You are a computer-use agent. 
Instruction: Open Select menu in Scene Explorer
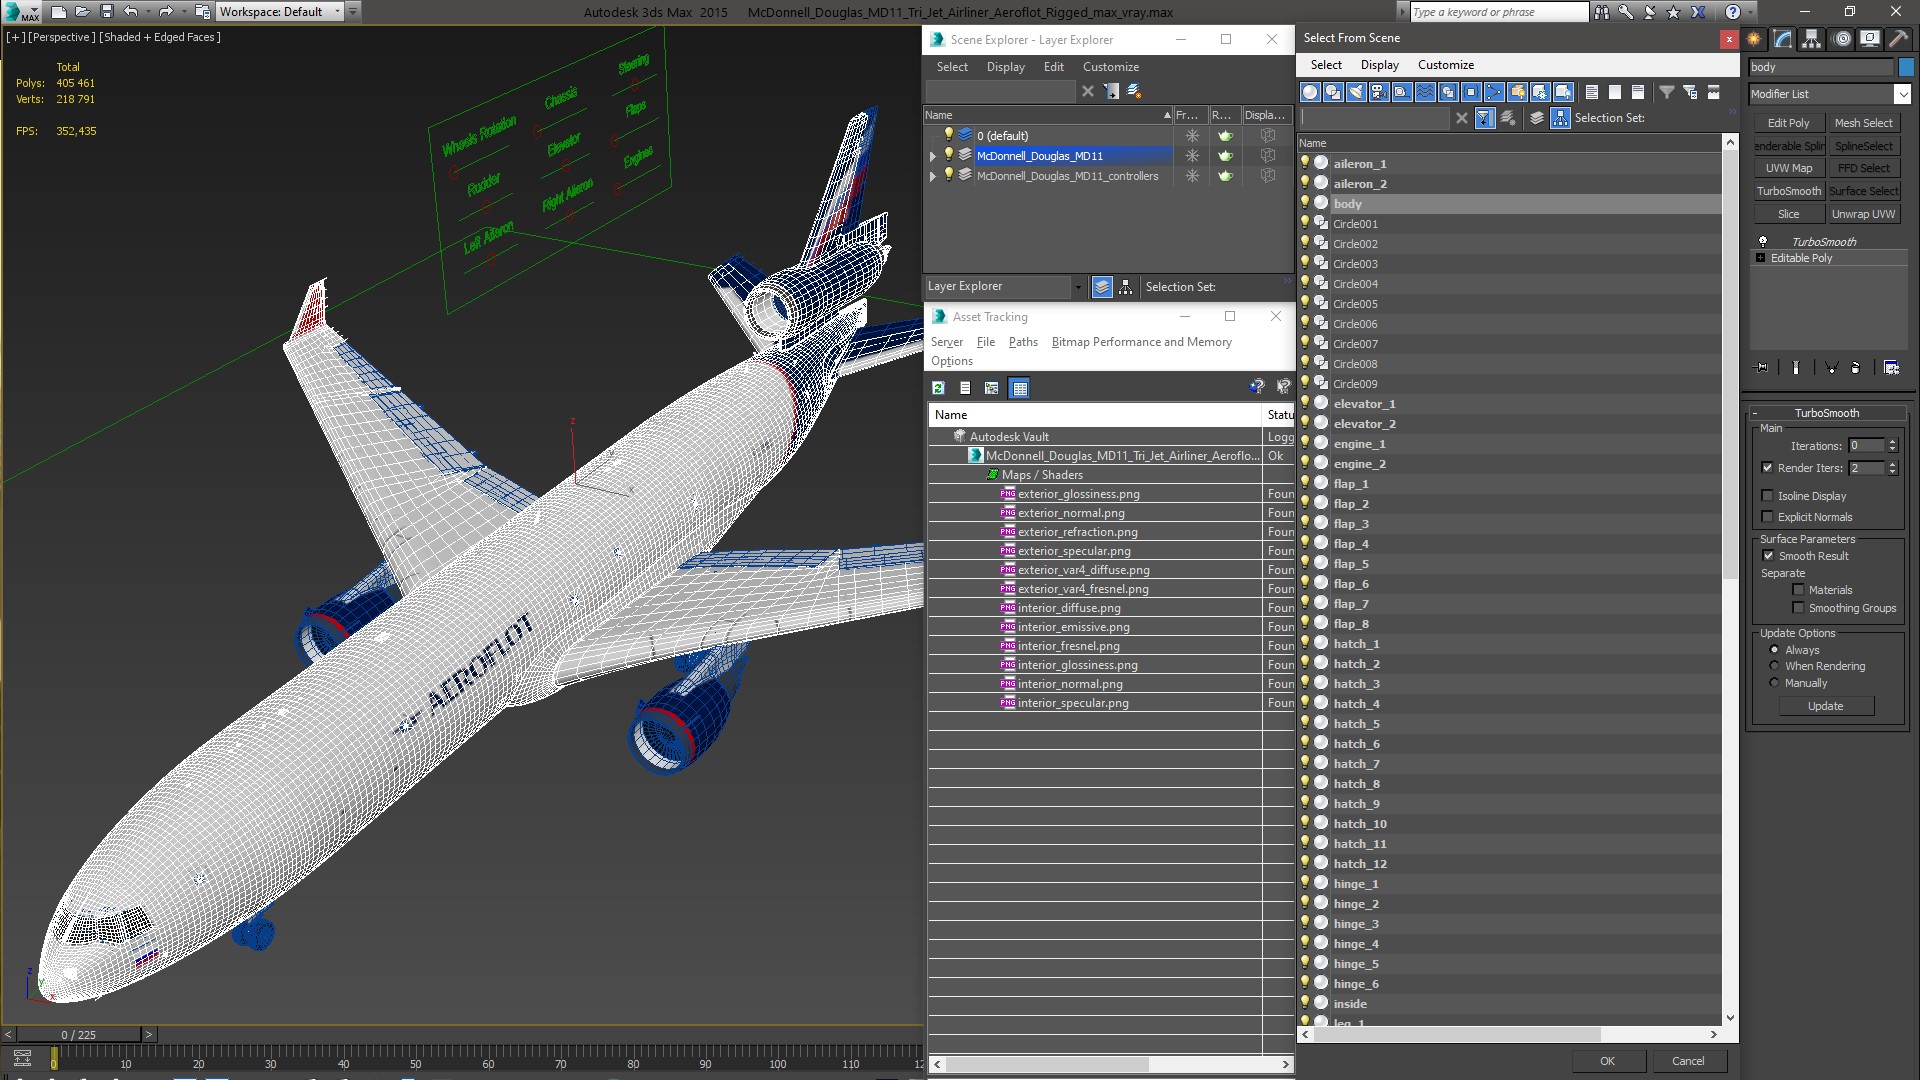[x=952, y=67]
